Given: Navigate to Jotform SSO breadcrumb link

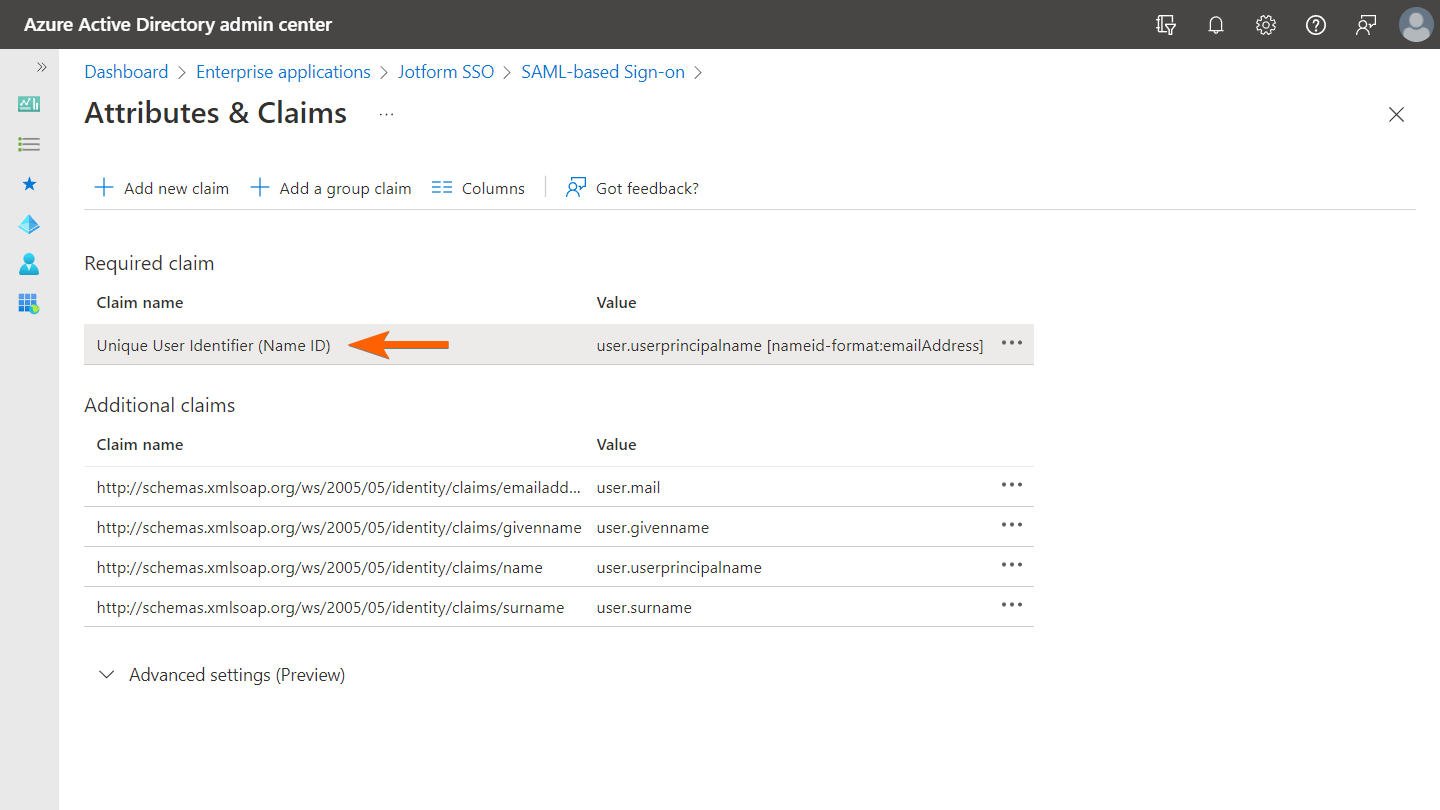Looking at the screenshot, I should tap(446, 72).
